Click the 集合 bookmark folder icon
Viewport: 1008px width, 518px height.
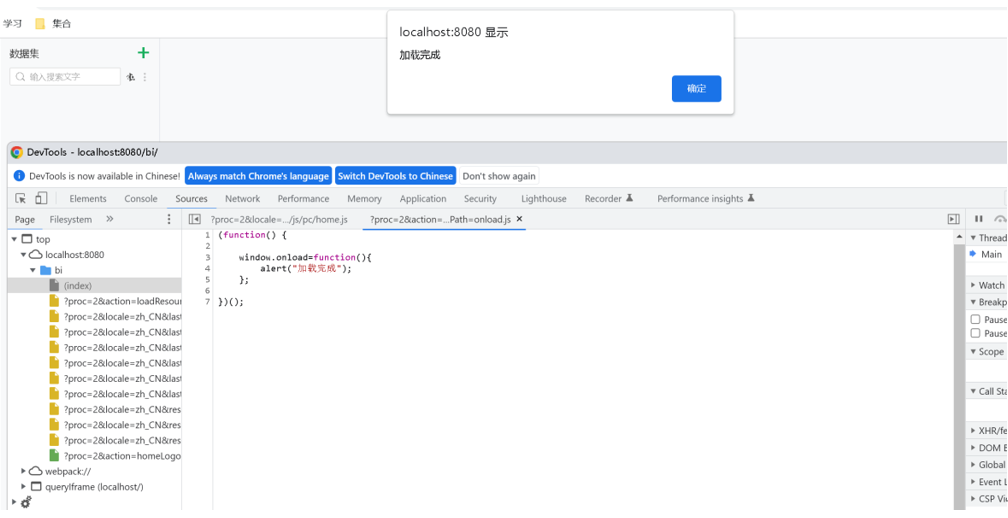[x=40, y=24]
